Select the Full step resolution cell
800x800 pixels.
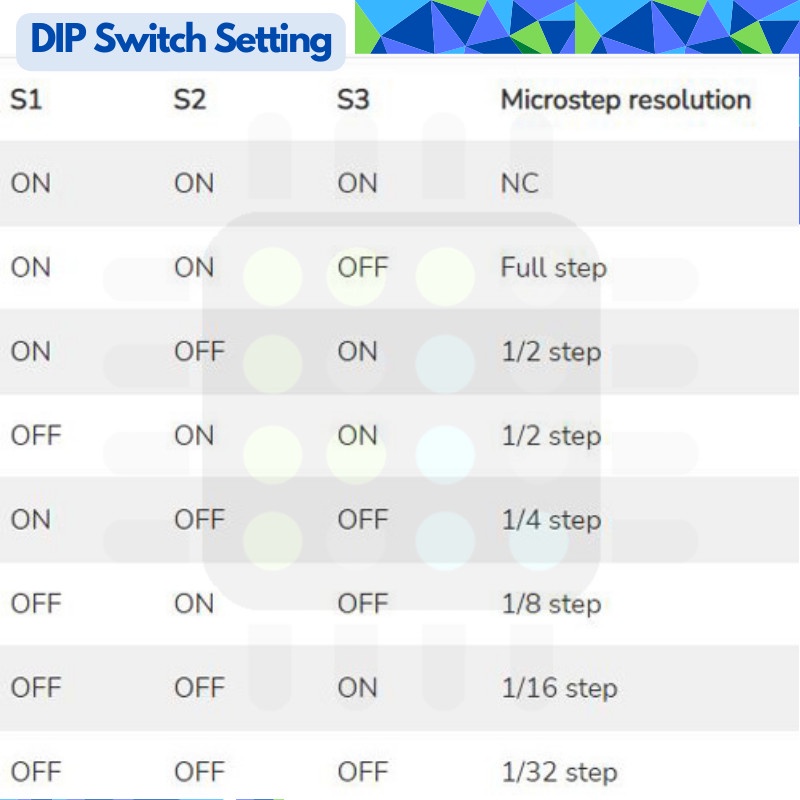pyautogui.click(x=553, y=268)
